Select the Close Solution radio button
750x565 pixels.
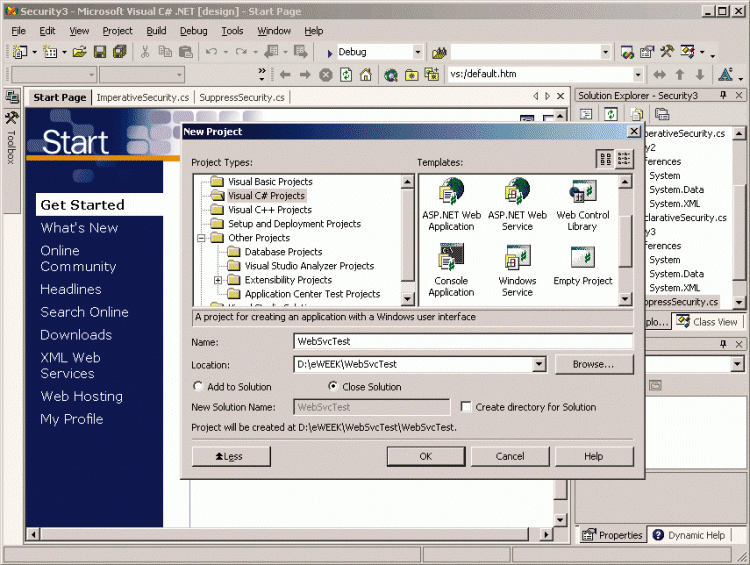pyautogui.click(x=333, y=386)
